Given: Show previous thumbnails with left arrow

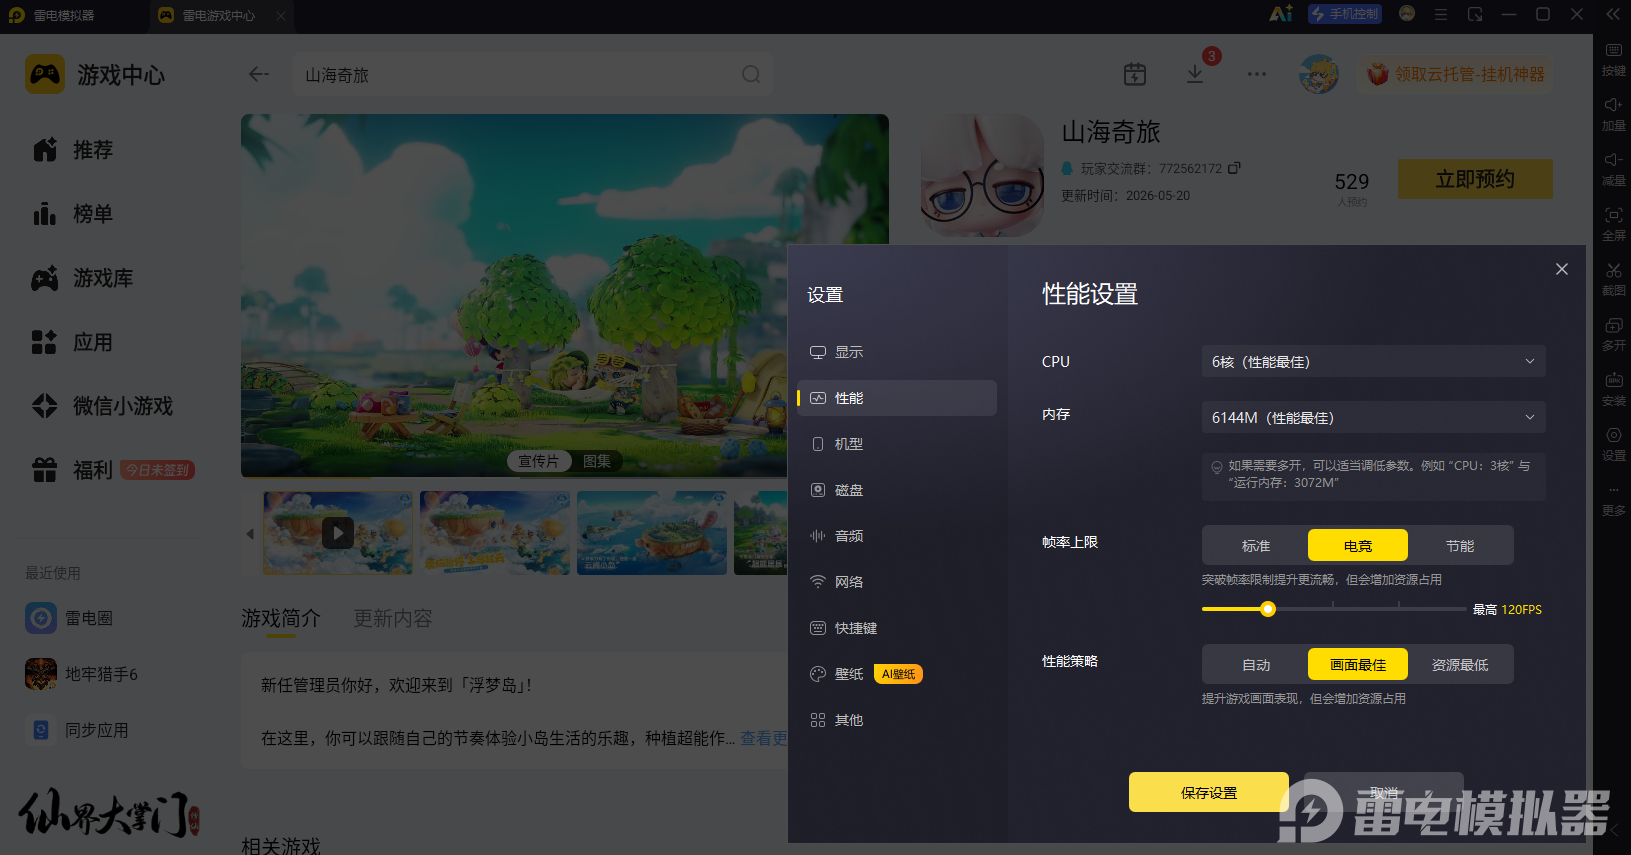Looking at the screenshot, I should tap(250, 533).
